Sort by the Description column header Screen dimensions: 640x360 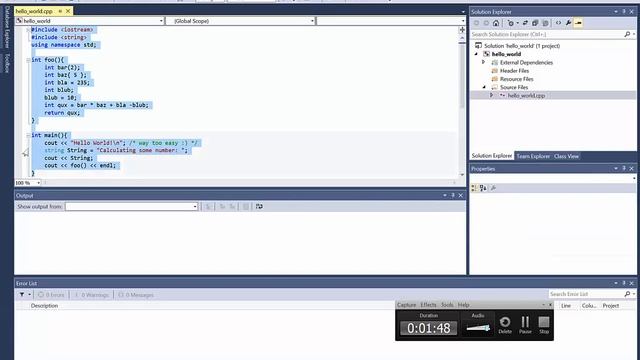click(x=44, y=306)
